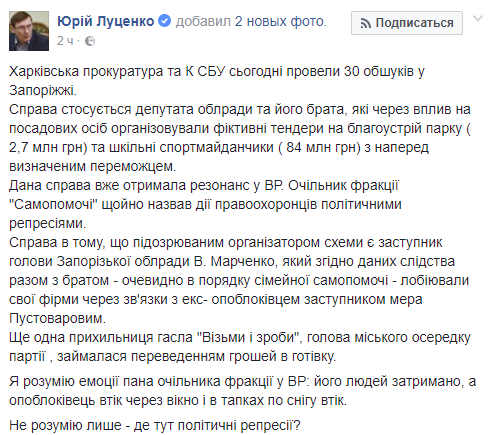Click the surname 'Пустоваровим' in the post

(57, 318)
